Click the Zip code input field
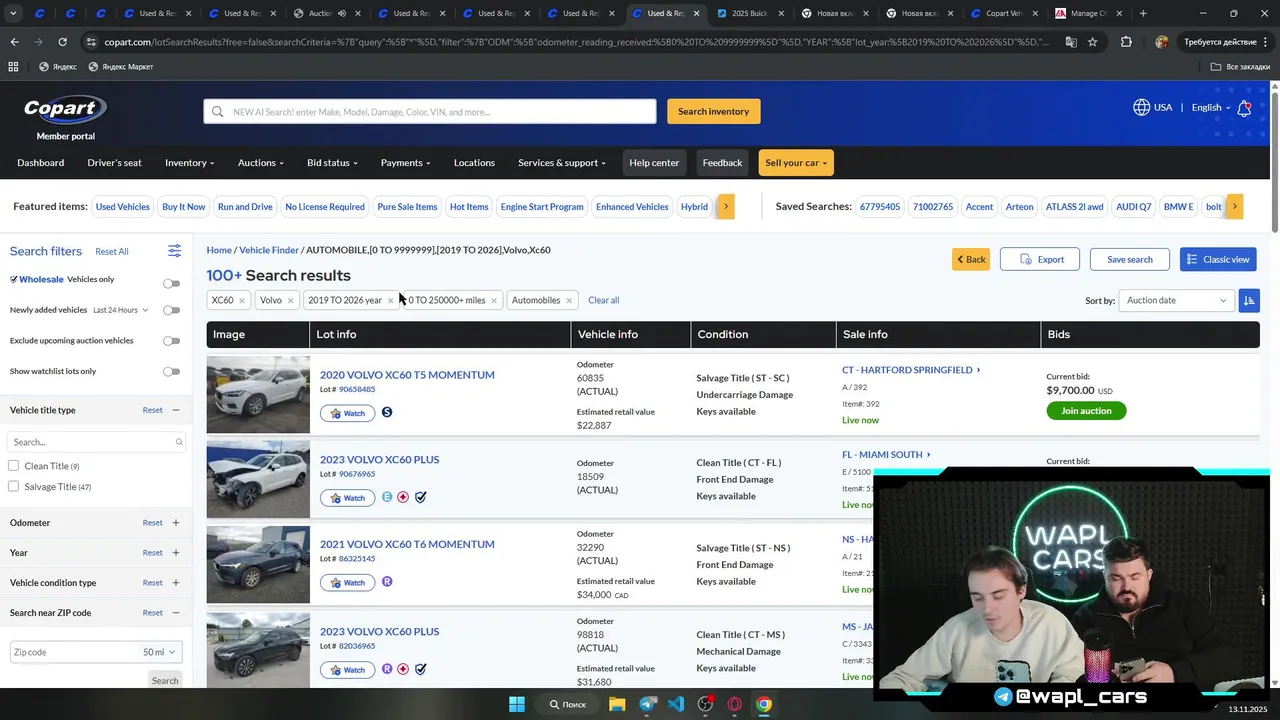This screenshot has height=720, width=1280. [x=75, y=652]
